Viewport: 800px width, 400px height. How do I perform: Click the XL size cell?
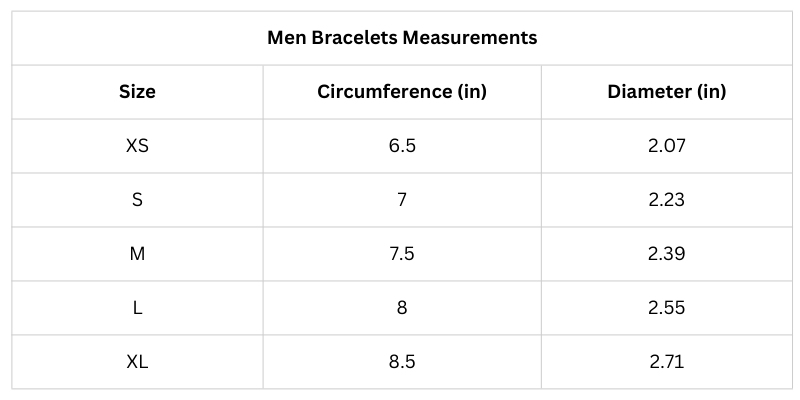coord(137,362)
